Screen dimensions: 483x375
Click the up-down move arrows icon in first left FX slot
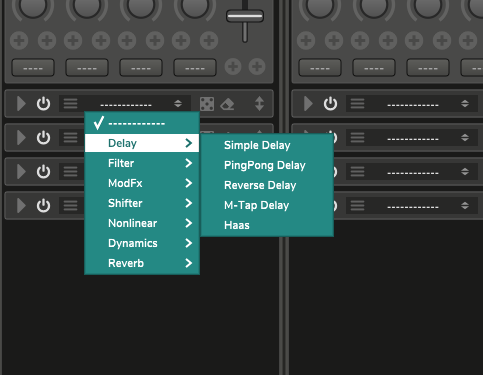tap(259, 104)
